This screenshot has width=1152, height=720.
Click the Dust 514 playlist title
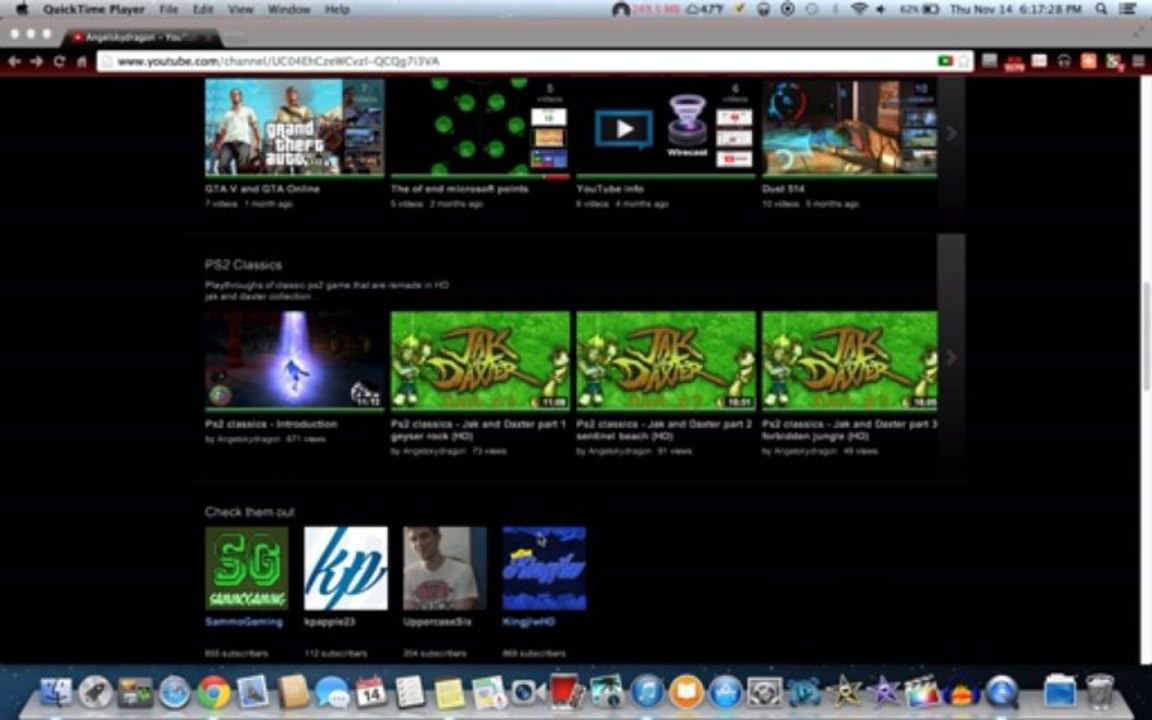click(783, 189)
